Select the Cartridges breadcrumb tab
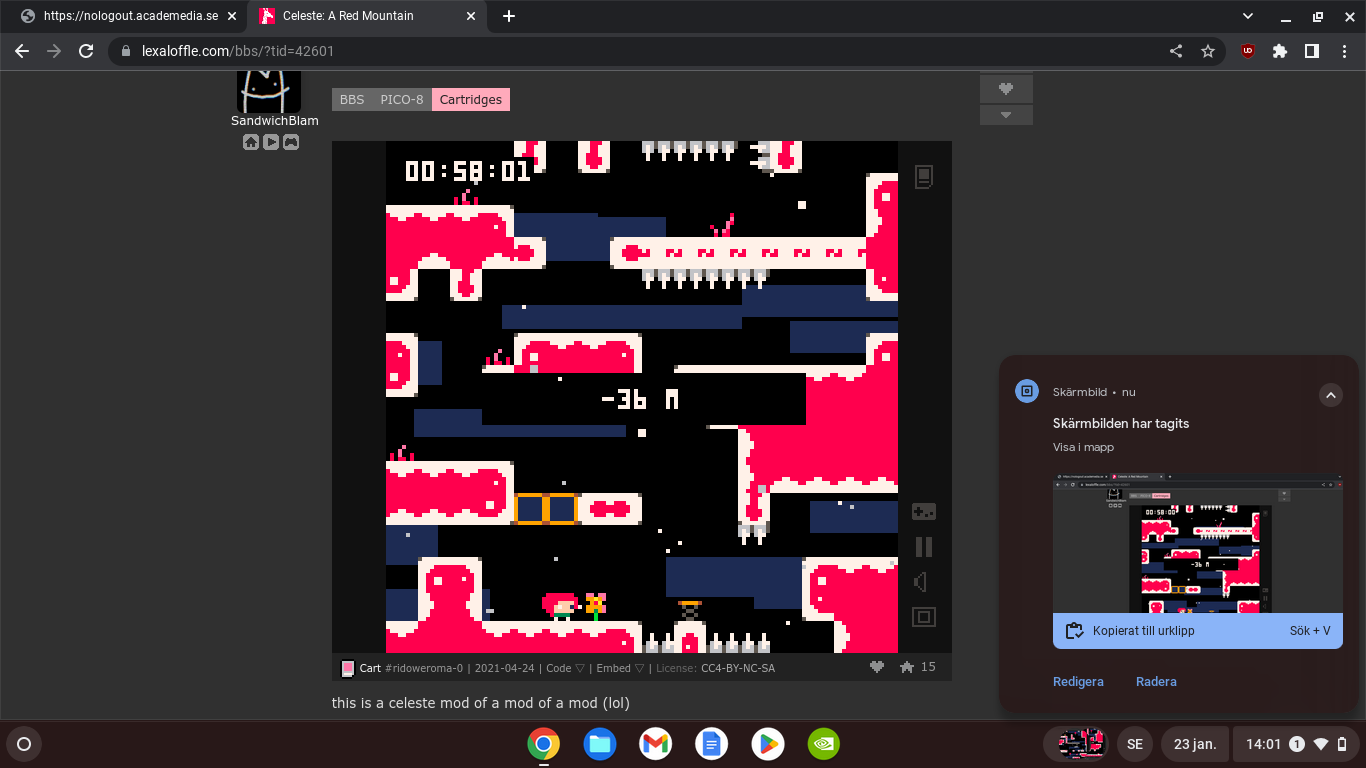 pyautogui.click(x=471, y=99)
